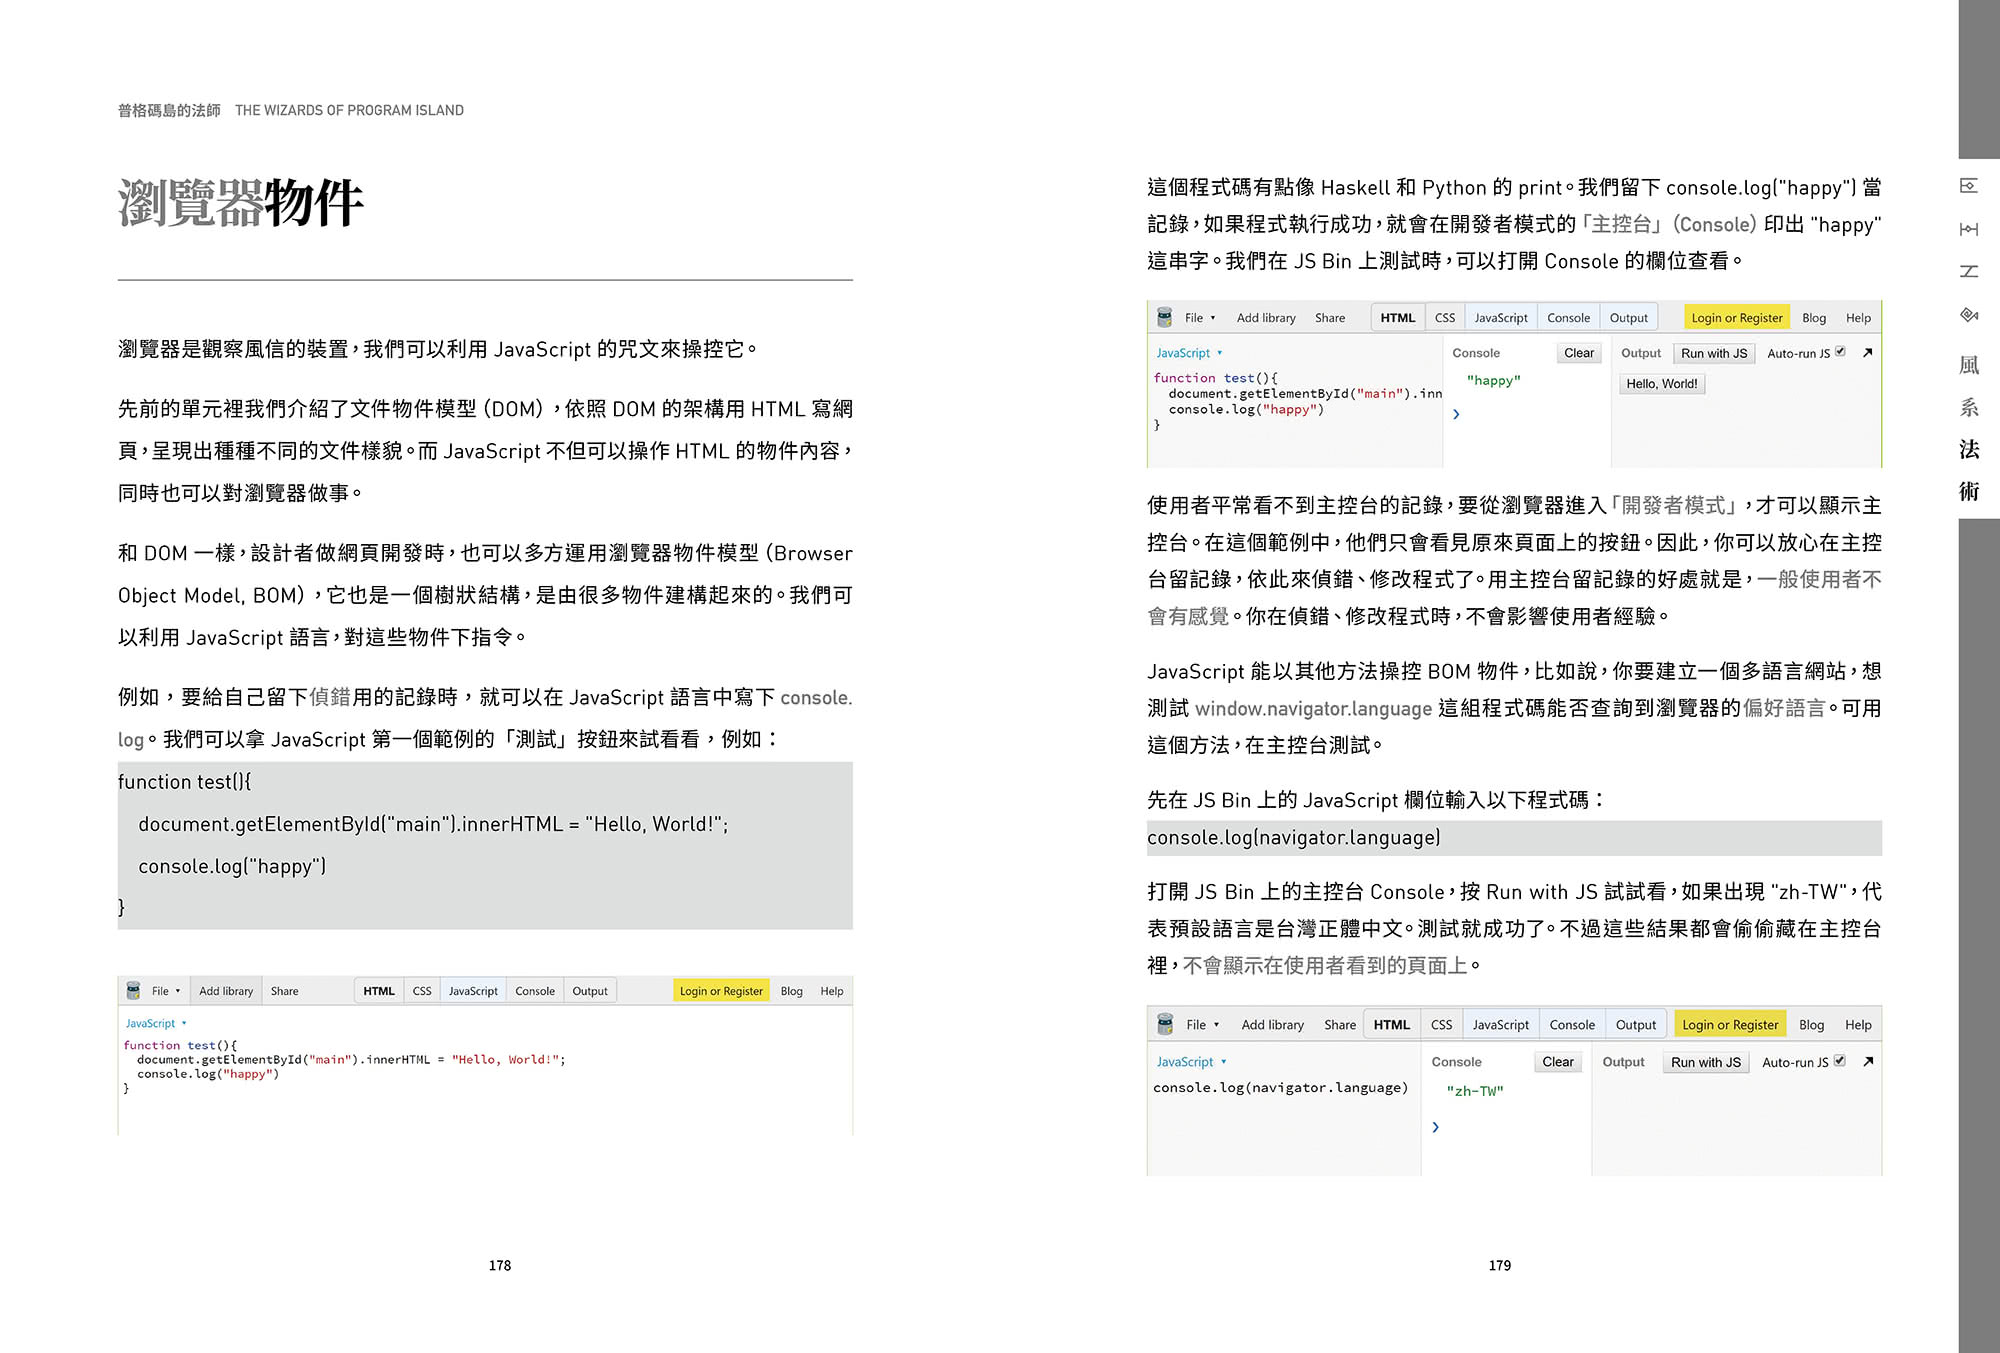
Task: Open the File dropdown in the top-right screenshot
Action: click(x=1197, y=317)
